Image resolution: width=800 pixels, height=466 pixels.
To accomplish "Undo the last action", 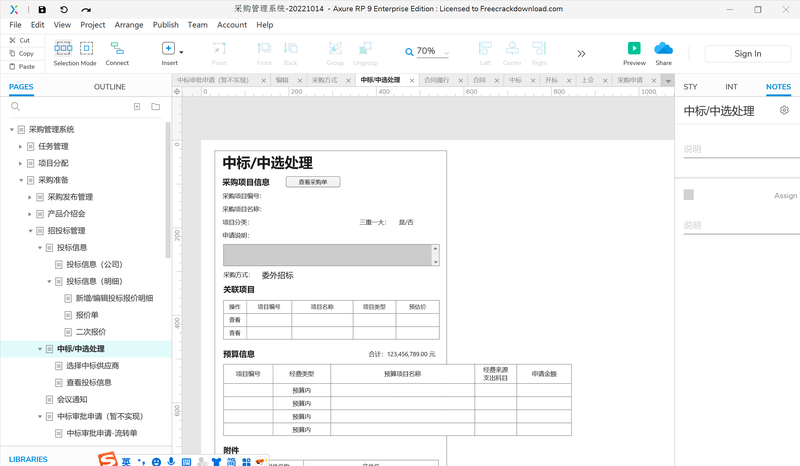I will pyautogui.click(x=64, y=9).
